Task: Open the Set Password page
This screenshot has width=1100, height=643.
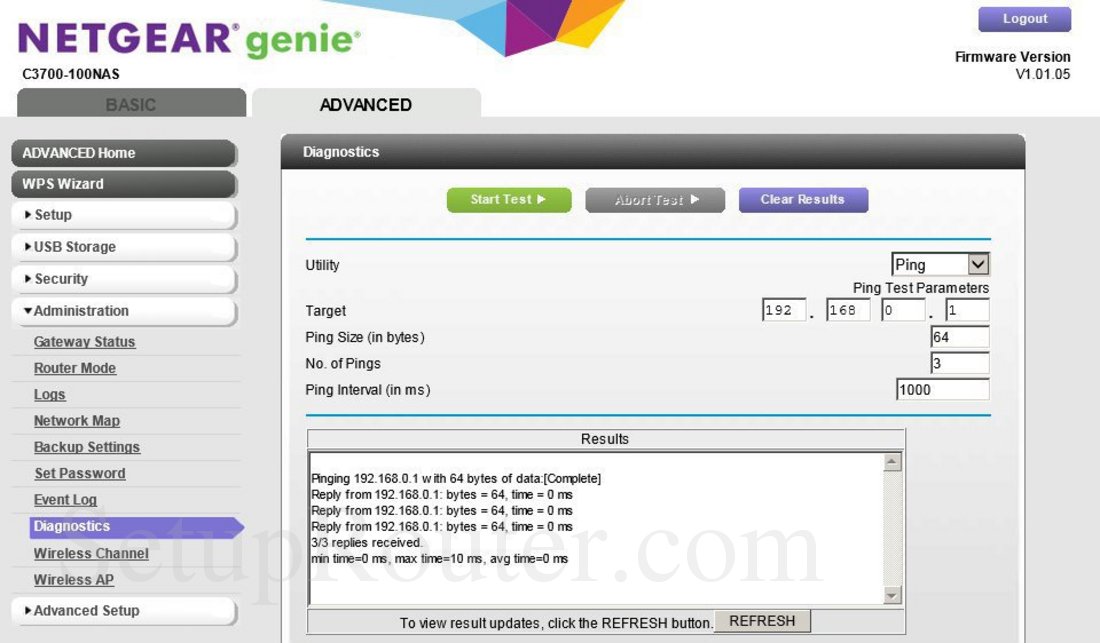Action: (x=80, y=473)
